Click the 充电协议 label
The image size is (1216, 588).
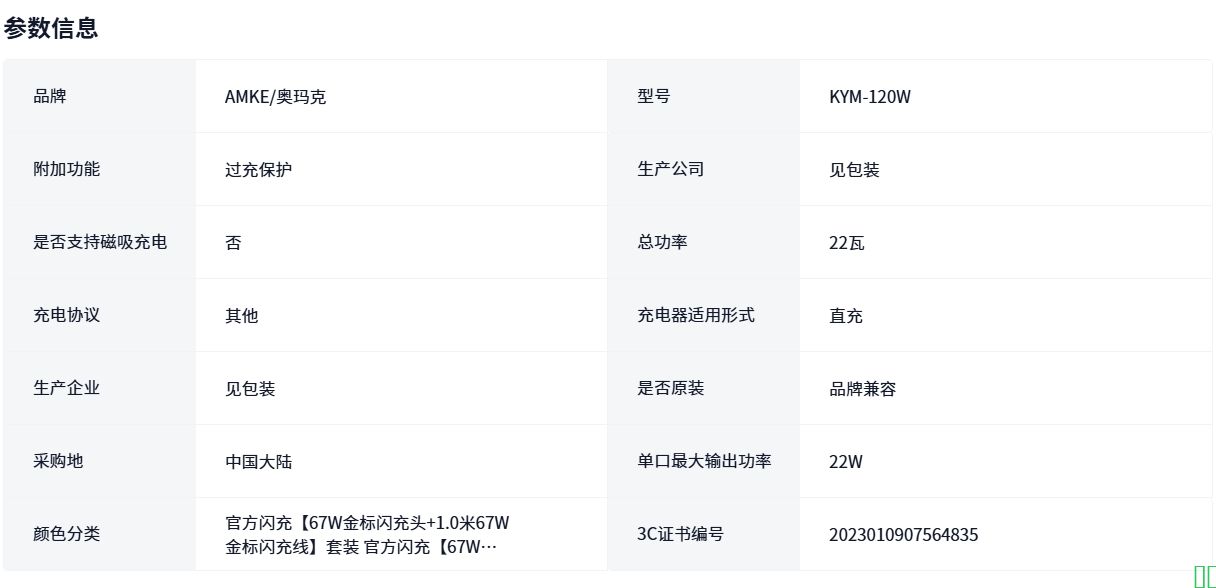67,315
